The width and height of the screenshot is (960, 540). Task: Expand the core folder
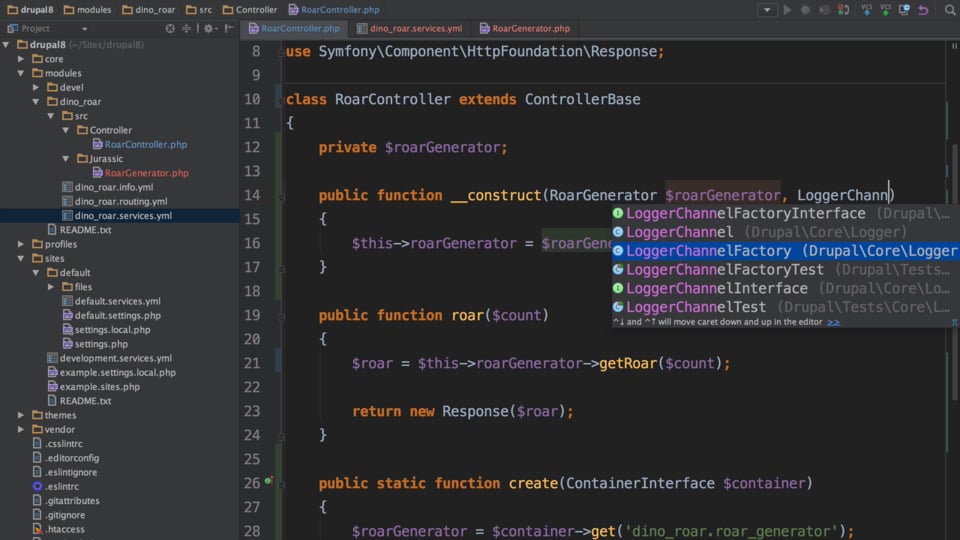[x=21, y=59]
